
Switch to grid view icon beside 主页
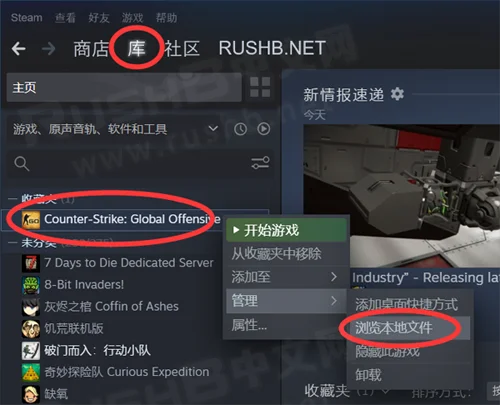[260, 87]
